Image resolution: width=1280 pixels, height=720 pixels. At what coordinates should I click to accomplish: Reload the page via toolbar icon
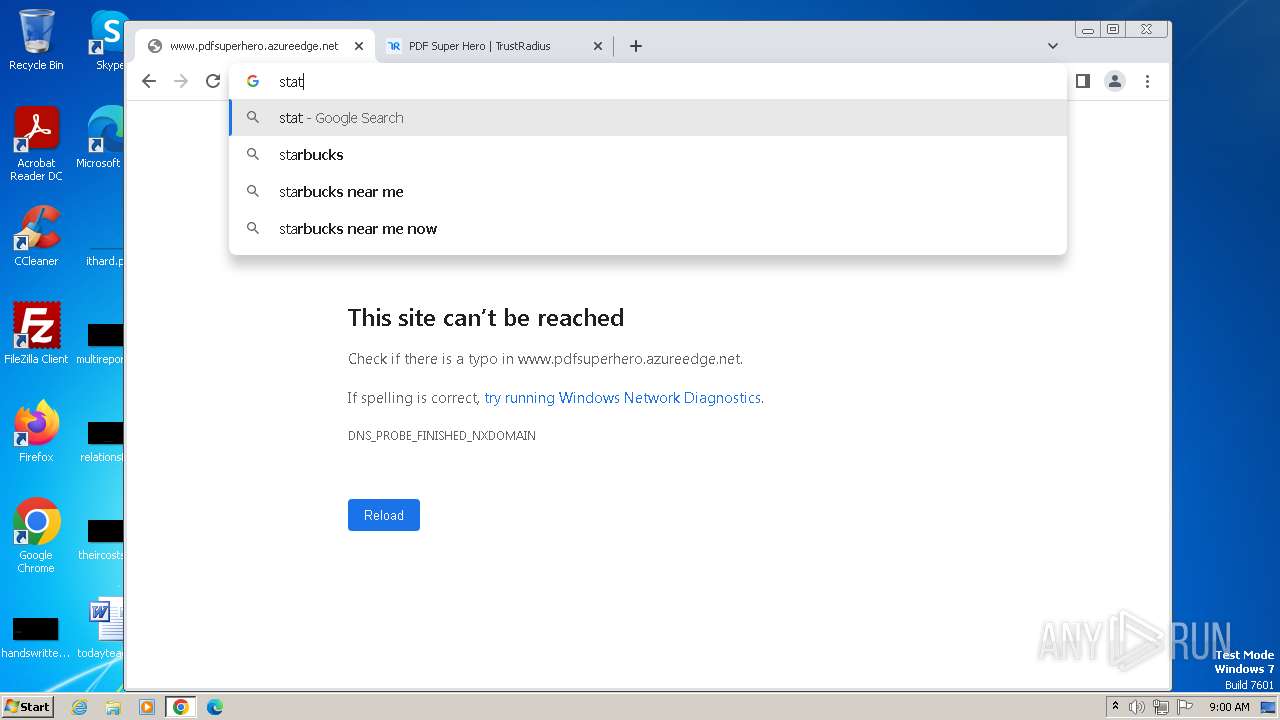[x=213, y=81]
